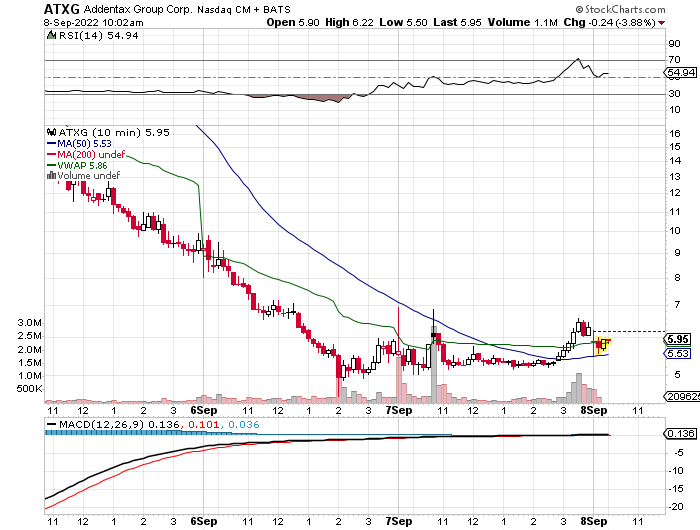The image size is (700, 530).
Task: Click the 7 label on the price axis
Action: pos(677,305)
